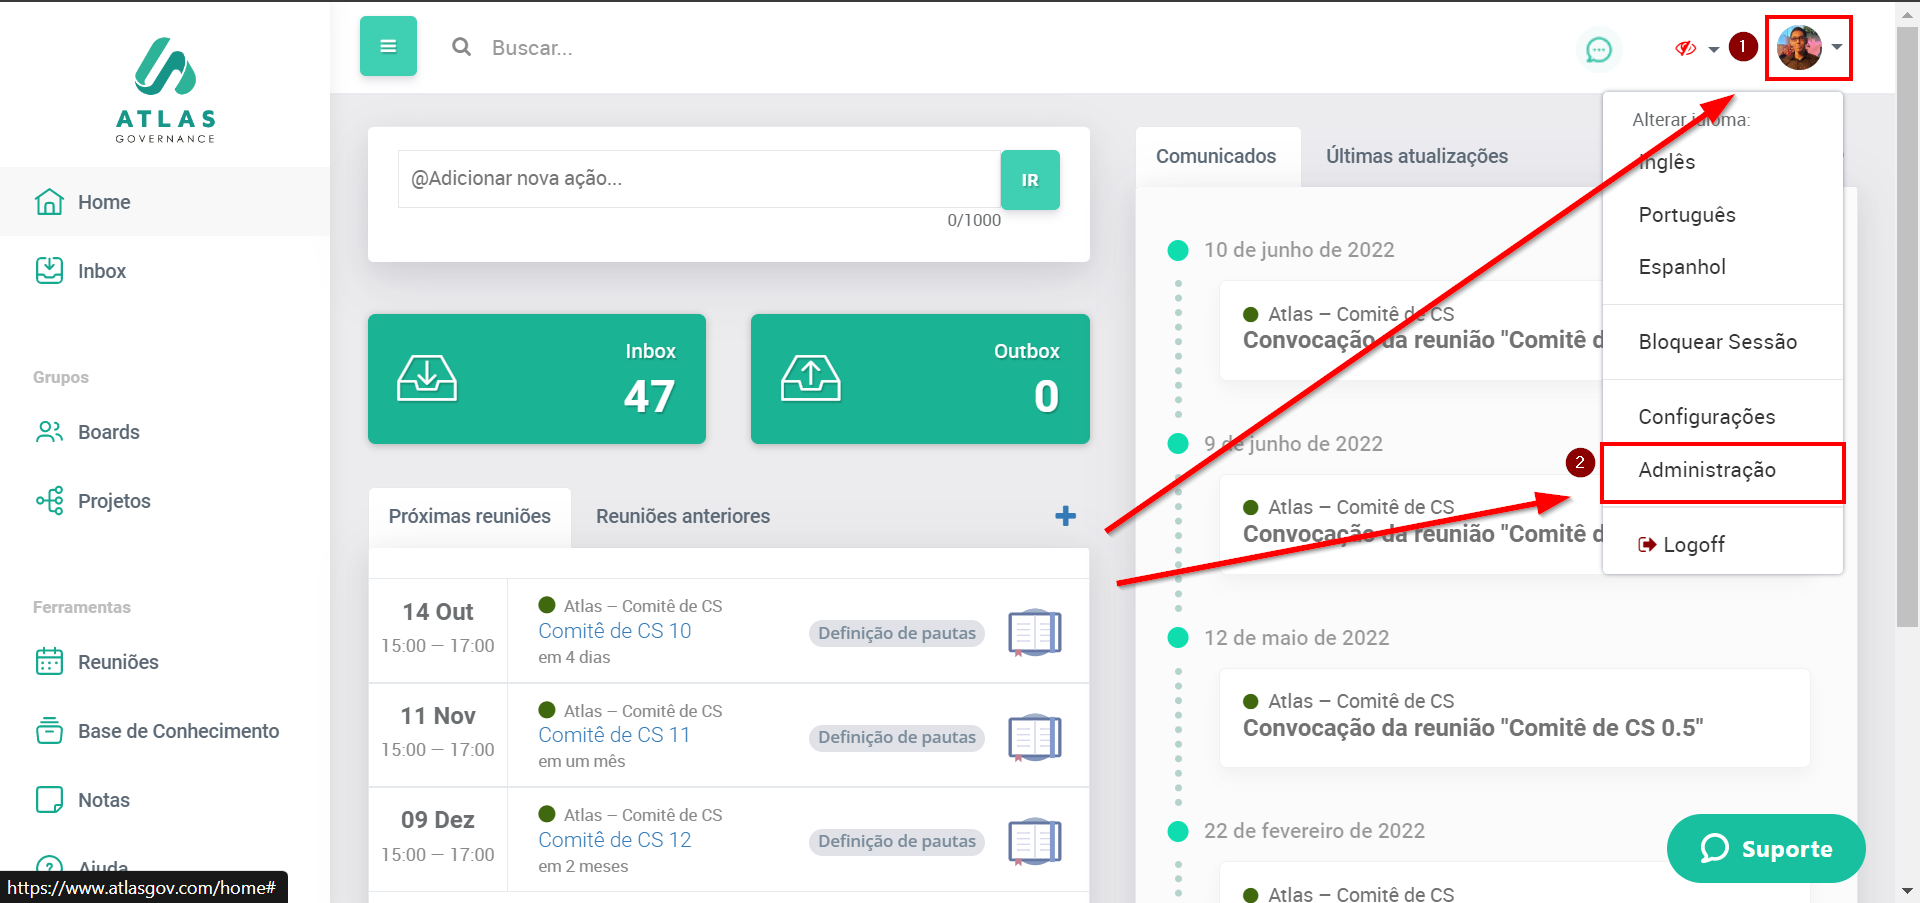Image resolution: width=1920 pixels, height=903 pixels.
Task: Open Comitê de CS 12 meeting link
Action: tap(615, 840)
